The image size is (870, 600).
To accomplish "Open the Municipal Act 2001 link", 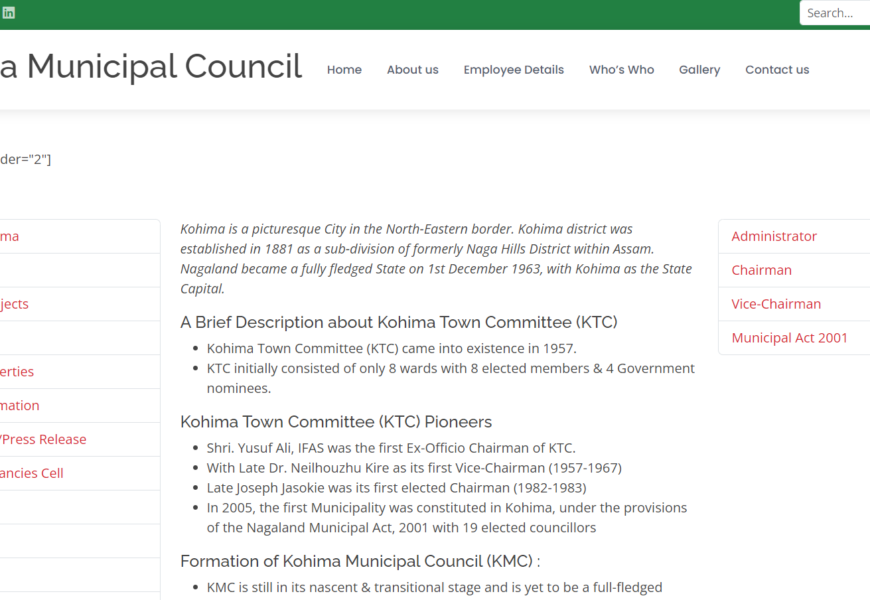I will (x=790, y=338).
